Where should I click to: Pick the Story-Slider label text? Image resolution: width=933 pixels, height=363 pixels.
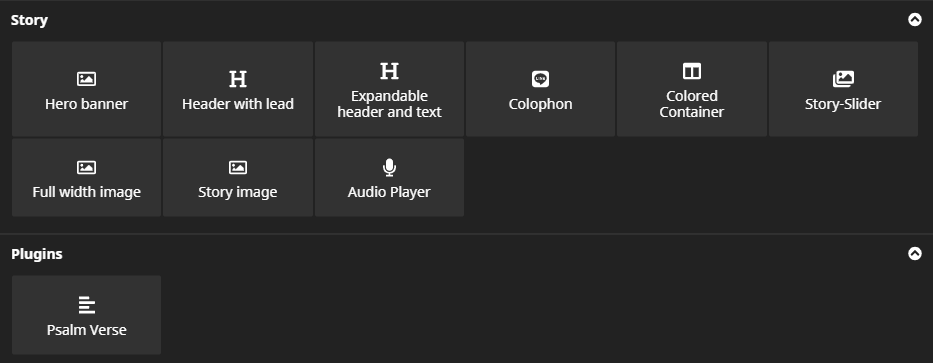[843, 104]
